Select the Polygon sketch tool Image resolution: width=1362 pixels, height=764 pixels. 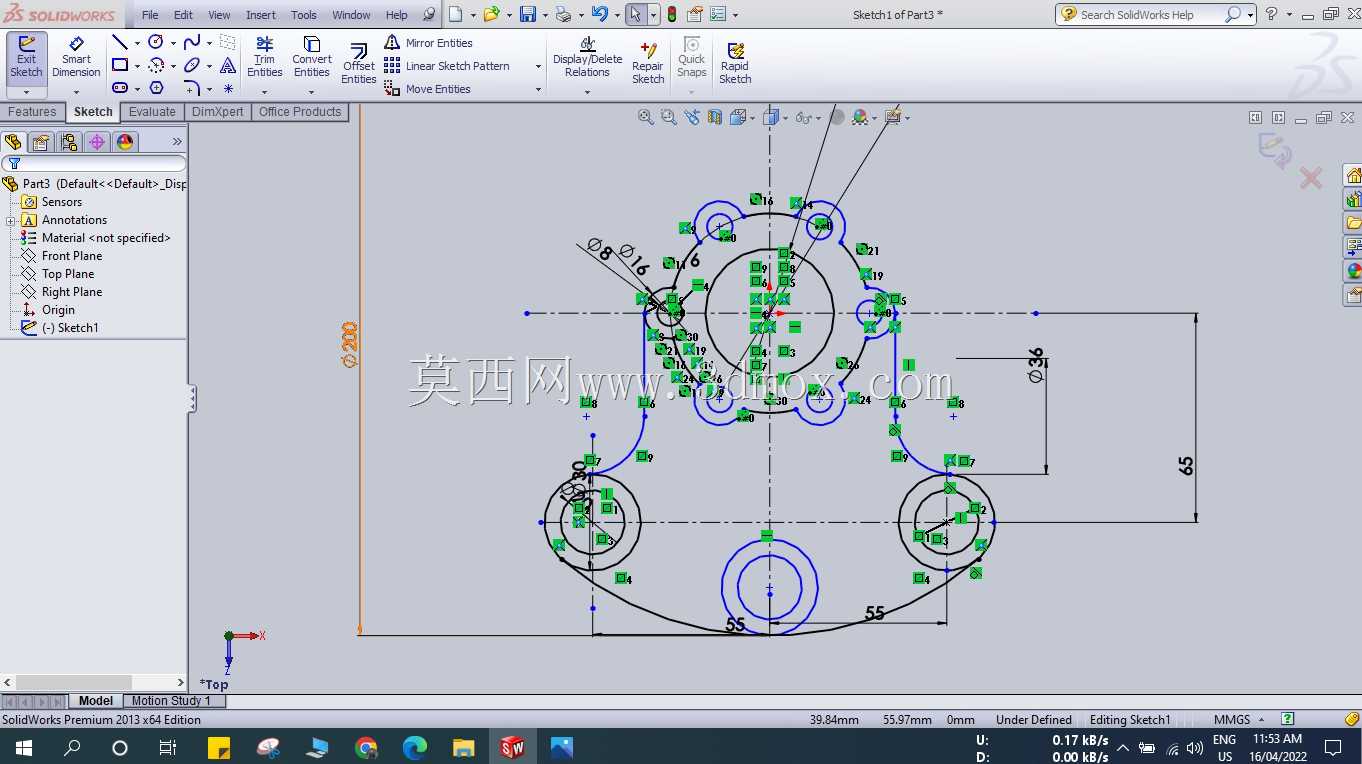click(156, 88)
